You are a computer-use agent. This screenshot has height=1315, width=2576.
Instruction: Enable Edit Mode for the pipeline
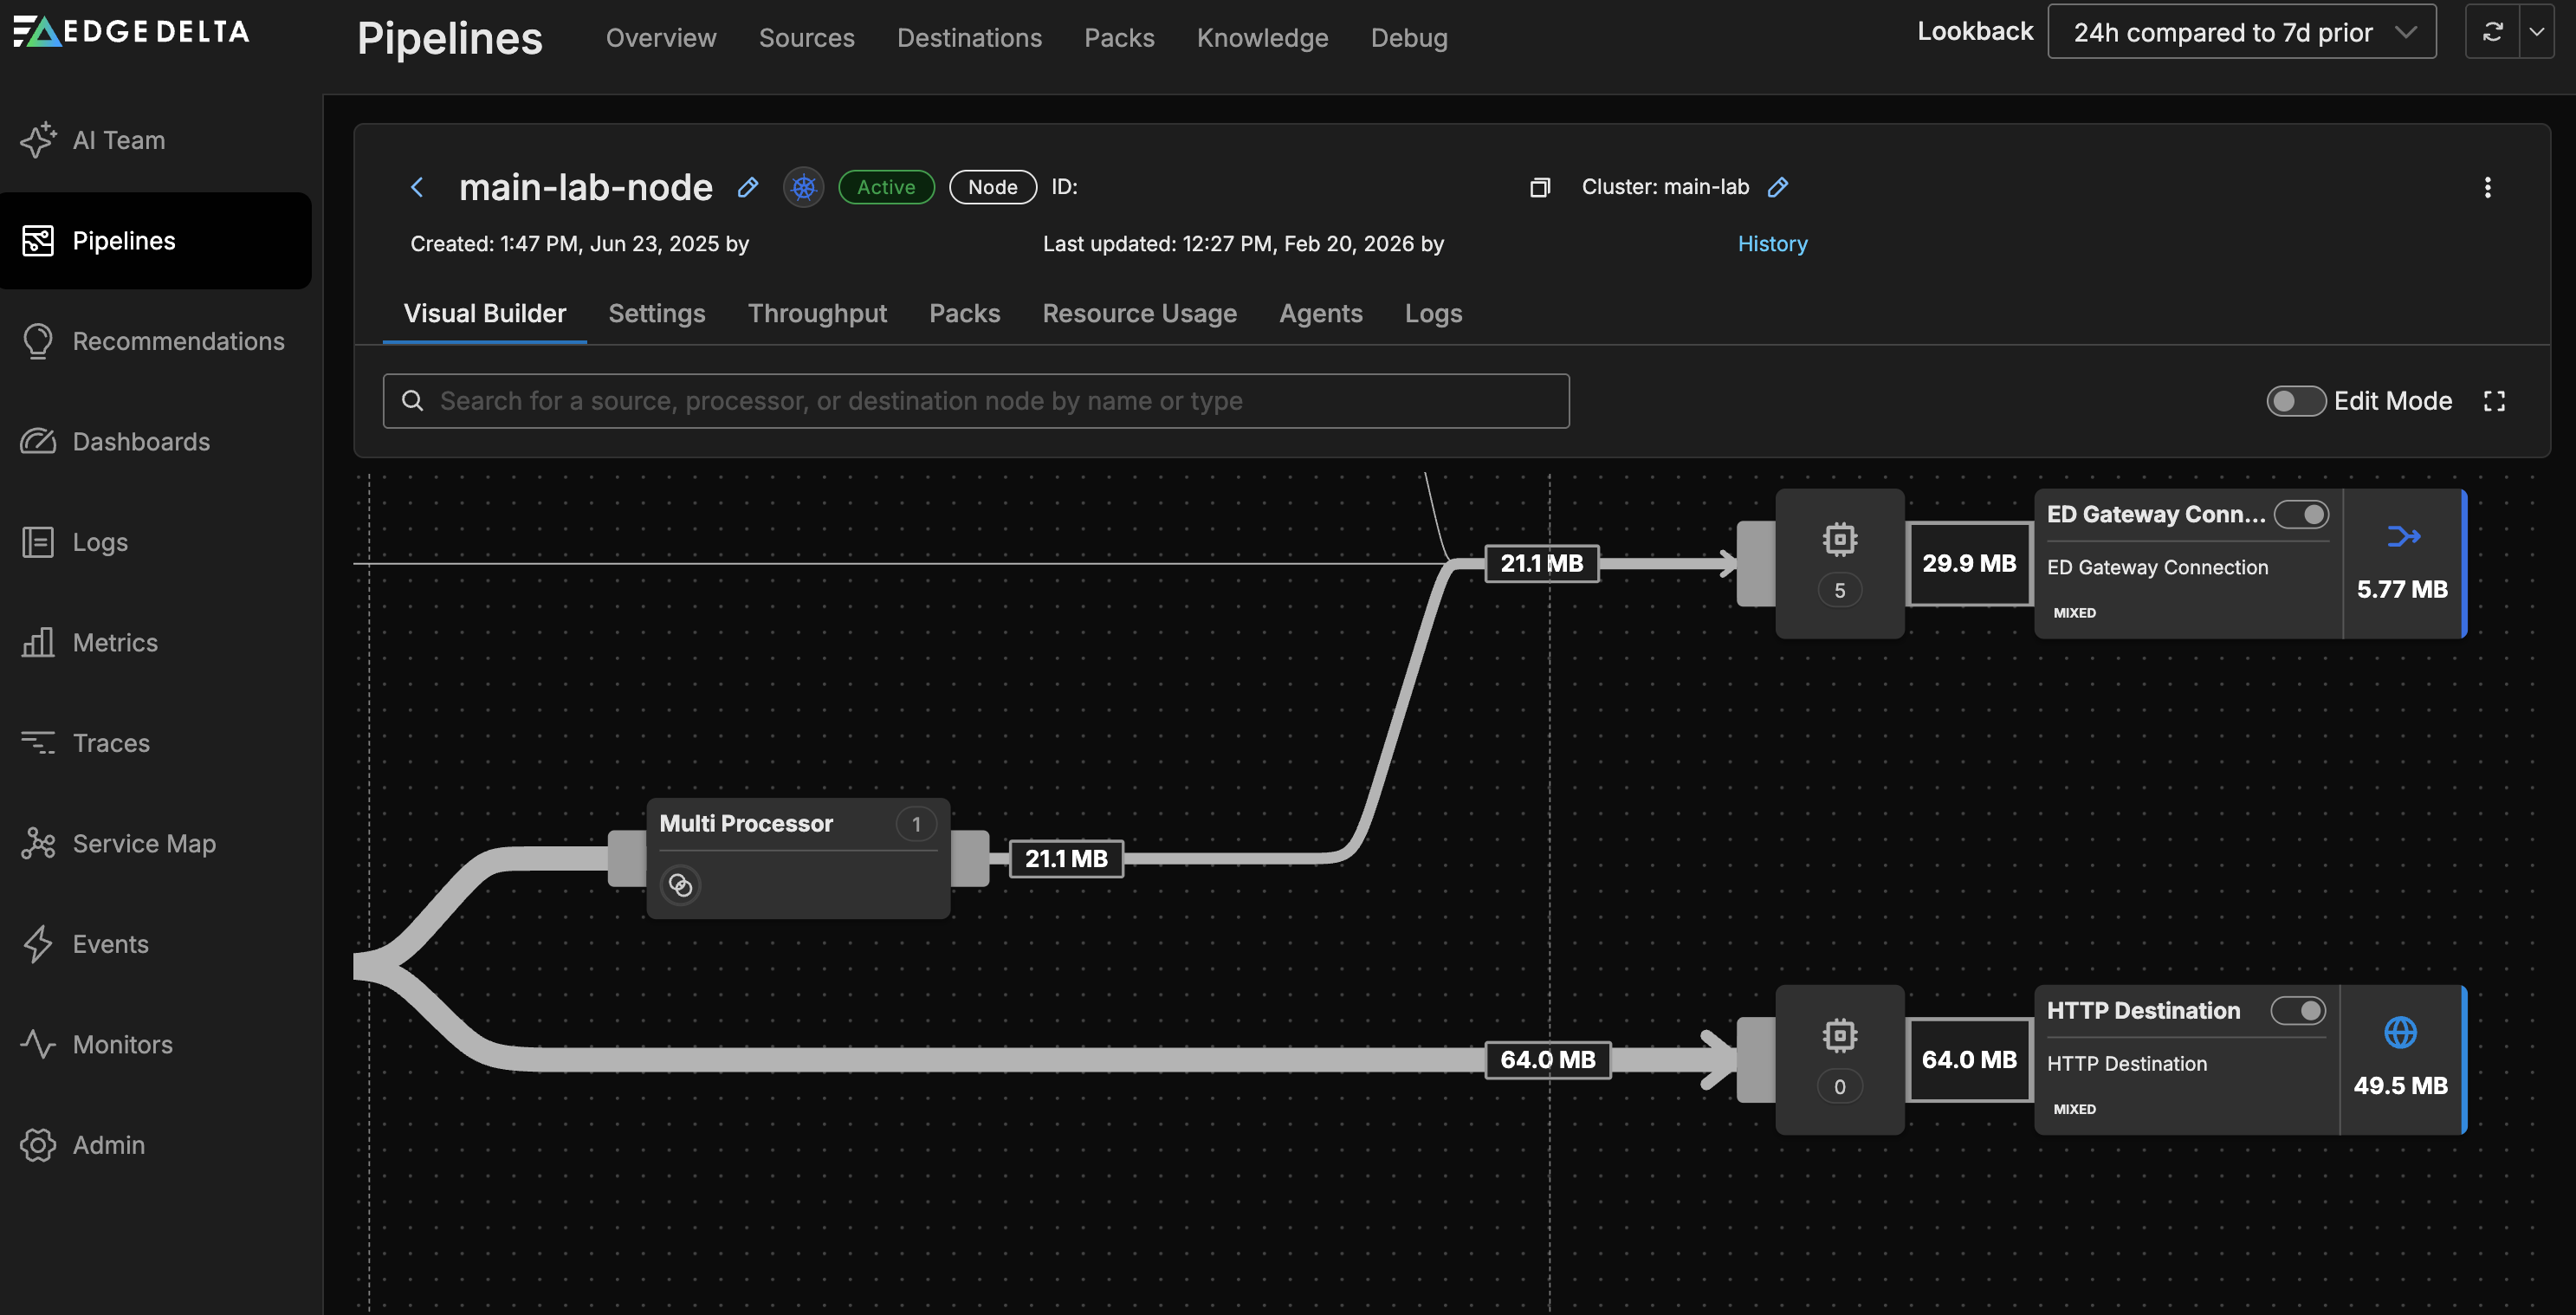[2295, 401]
